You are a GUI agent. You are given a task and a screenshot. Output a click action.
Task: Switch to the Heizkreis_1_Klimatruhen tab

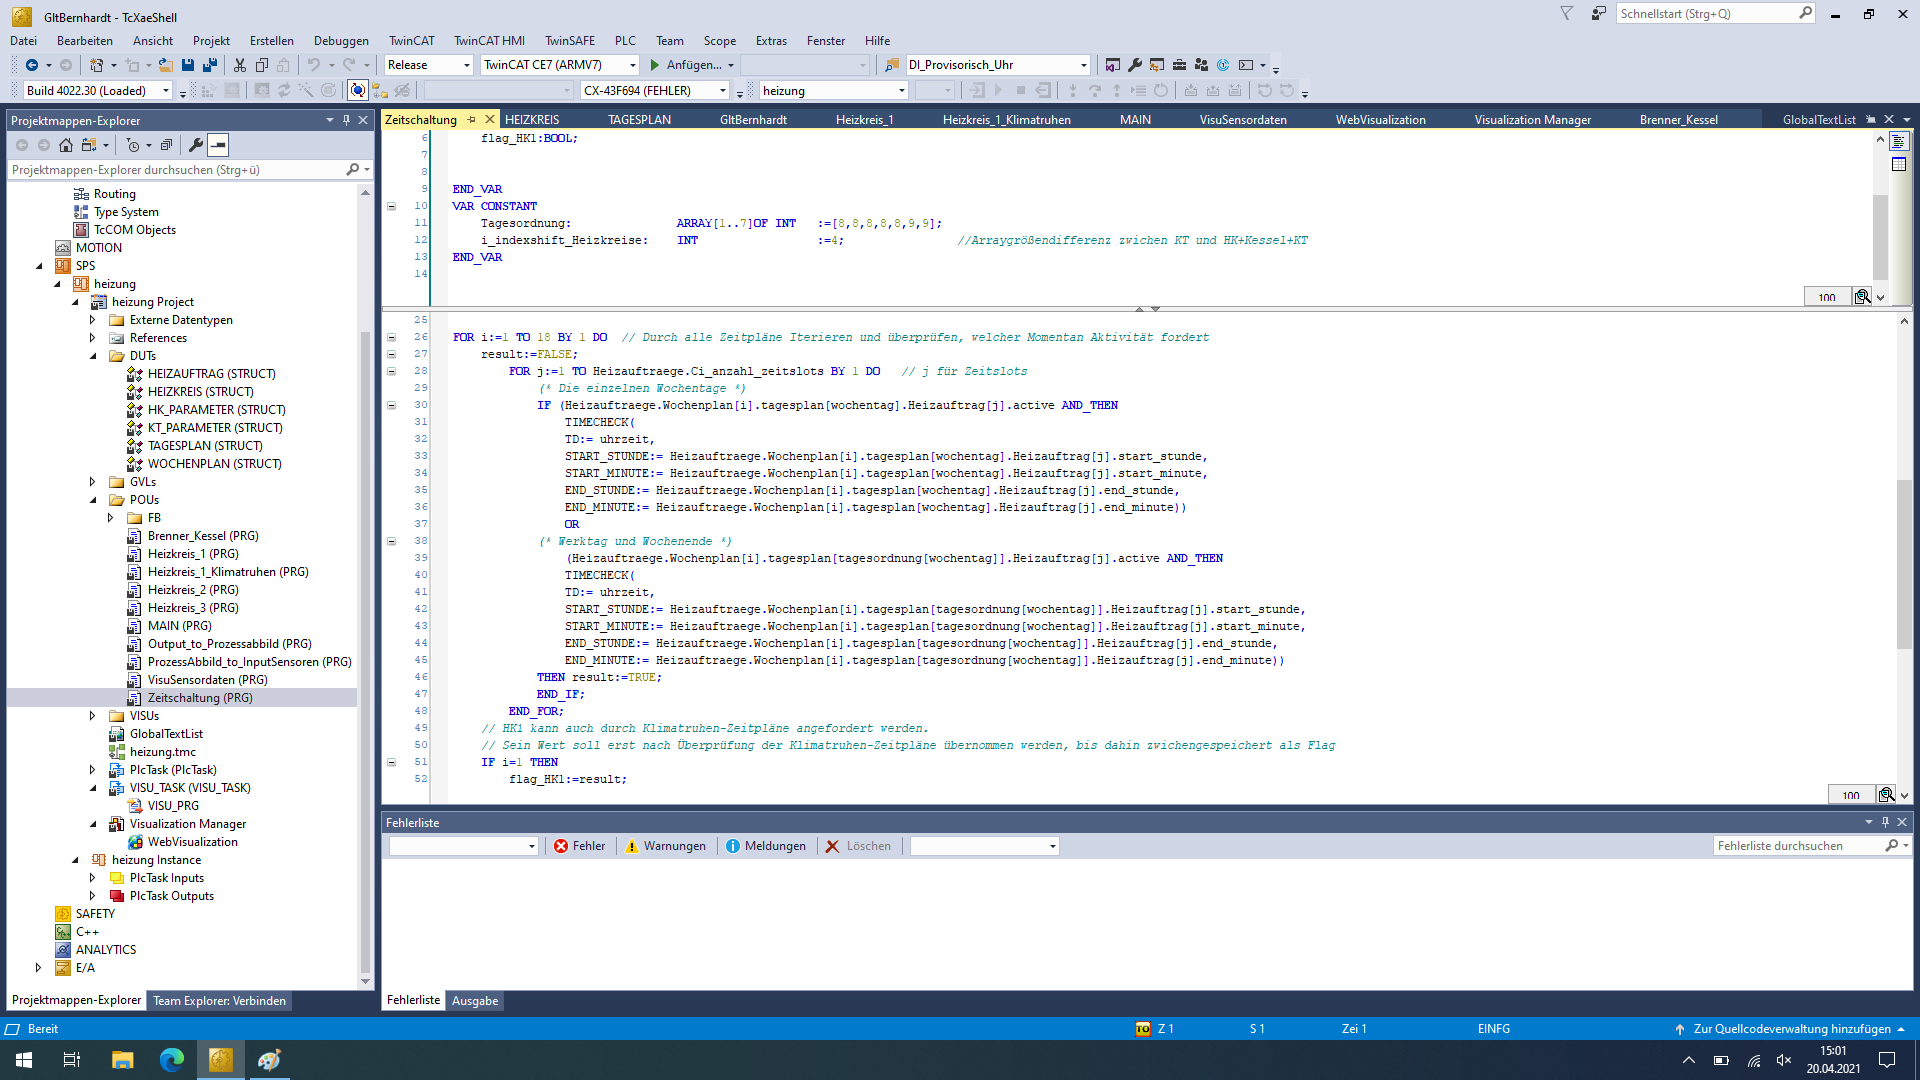(1006, 120)
